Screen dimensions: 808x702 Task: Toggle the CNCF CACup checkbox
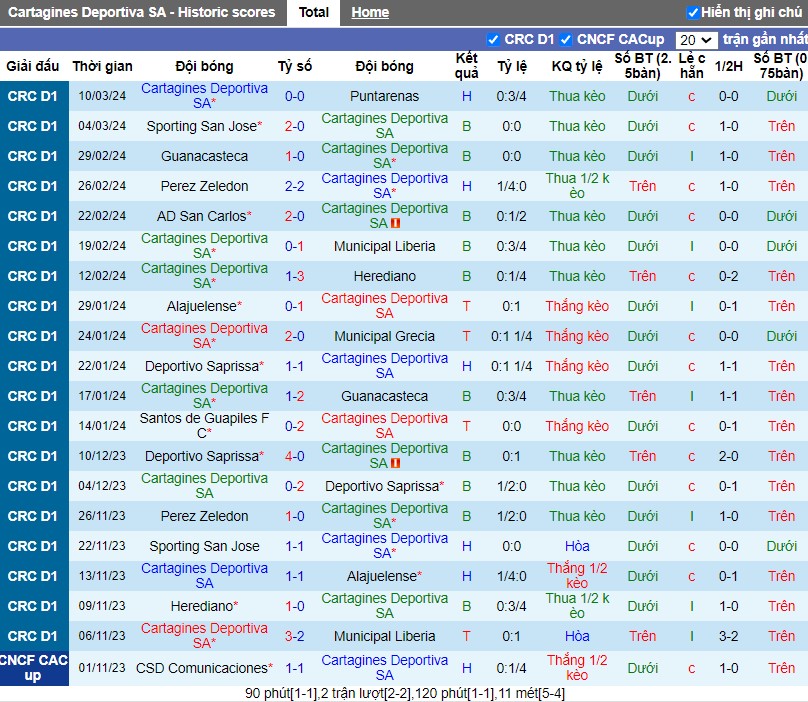coord(566,40)
